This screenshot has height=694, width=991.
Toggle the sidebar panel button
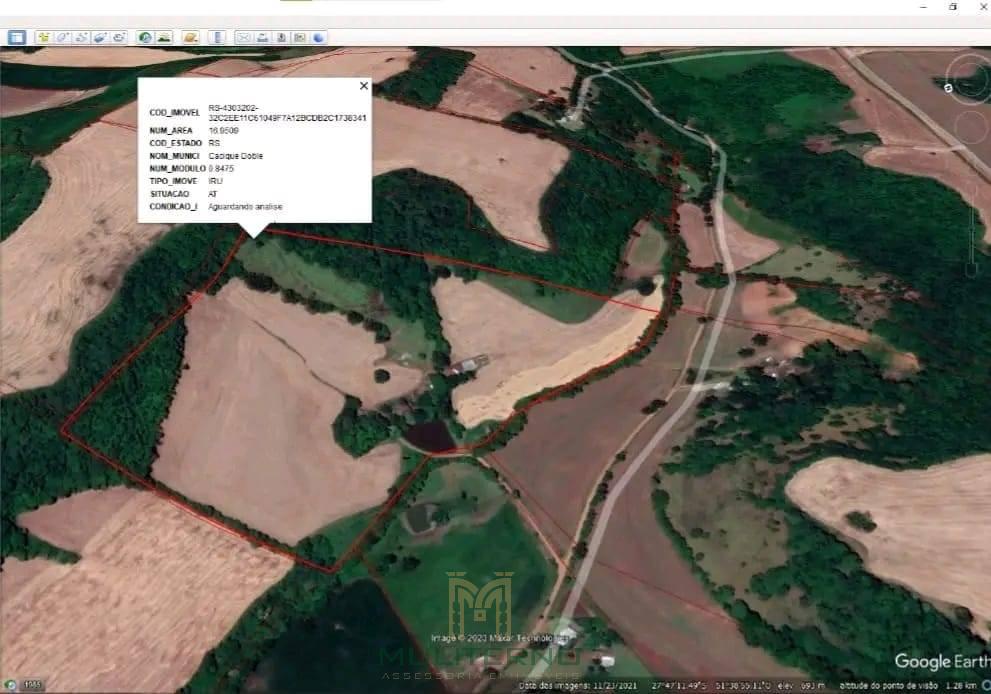pyautogui.click(x=17, y=37)
